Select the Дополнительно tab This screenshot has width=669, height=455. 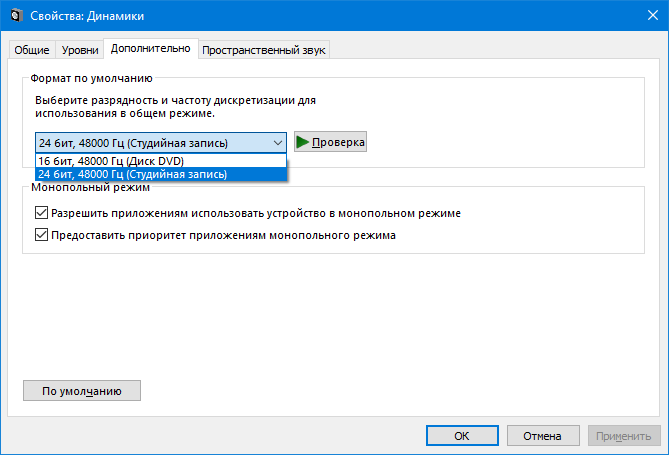[x=150, y=48]
